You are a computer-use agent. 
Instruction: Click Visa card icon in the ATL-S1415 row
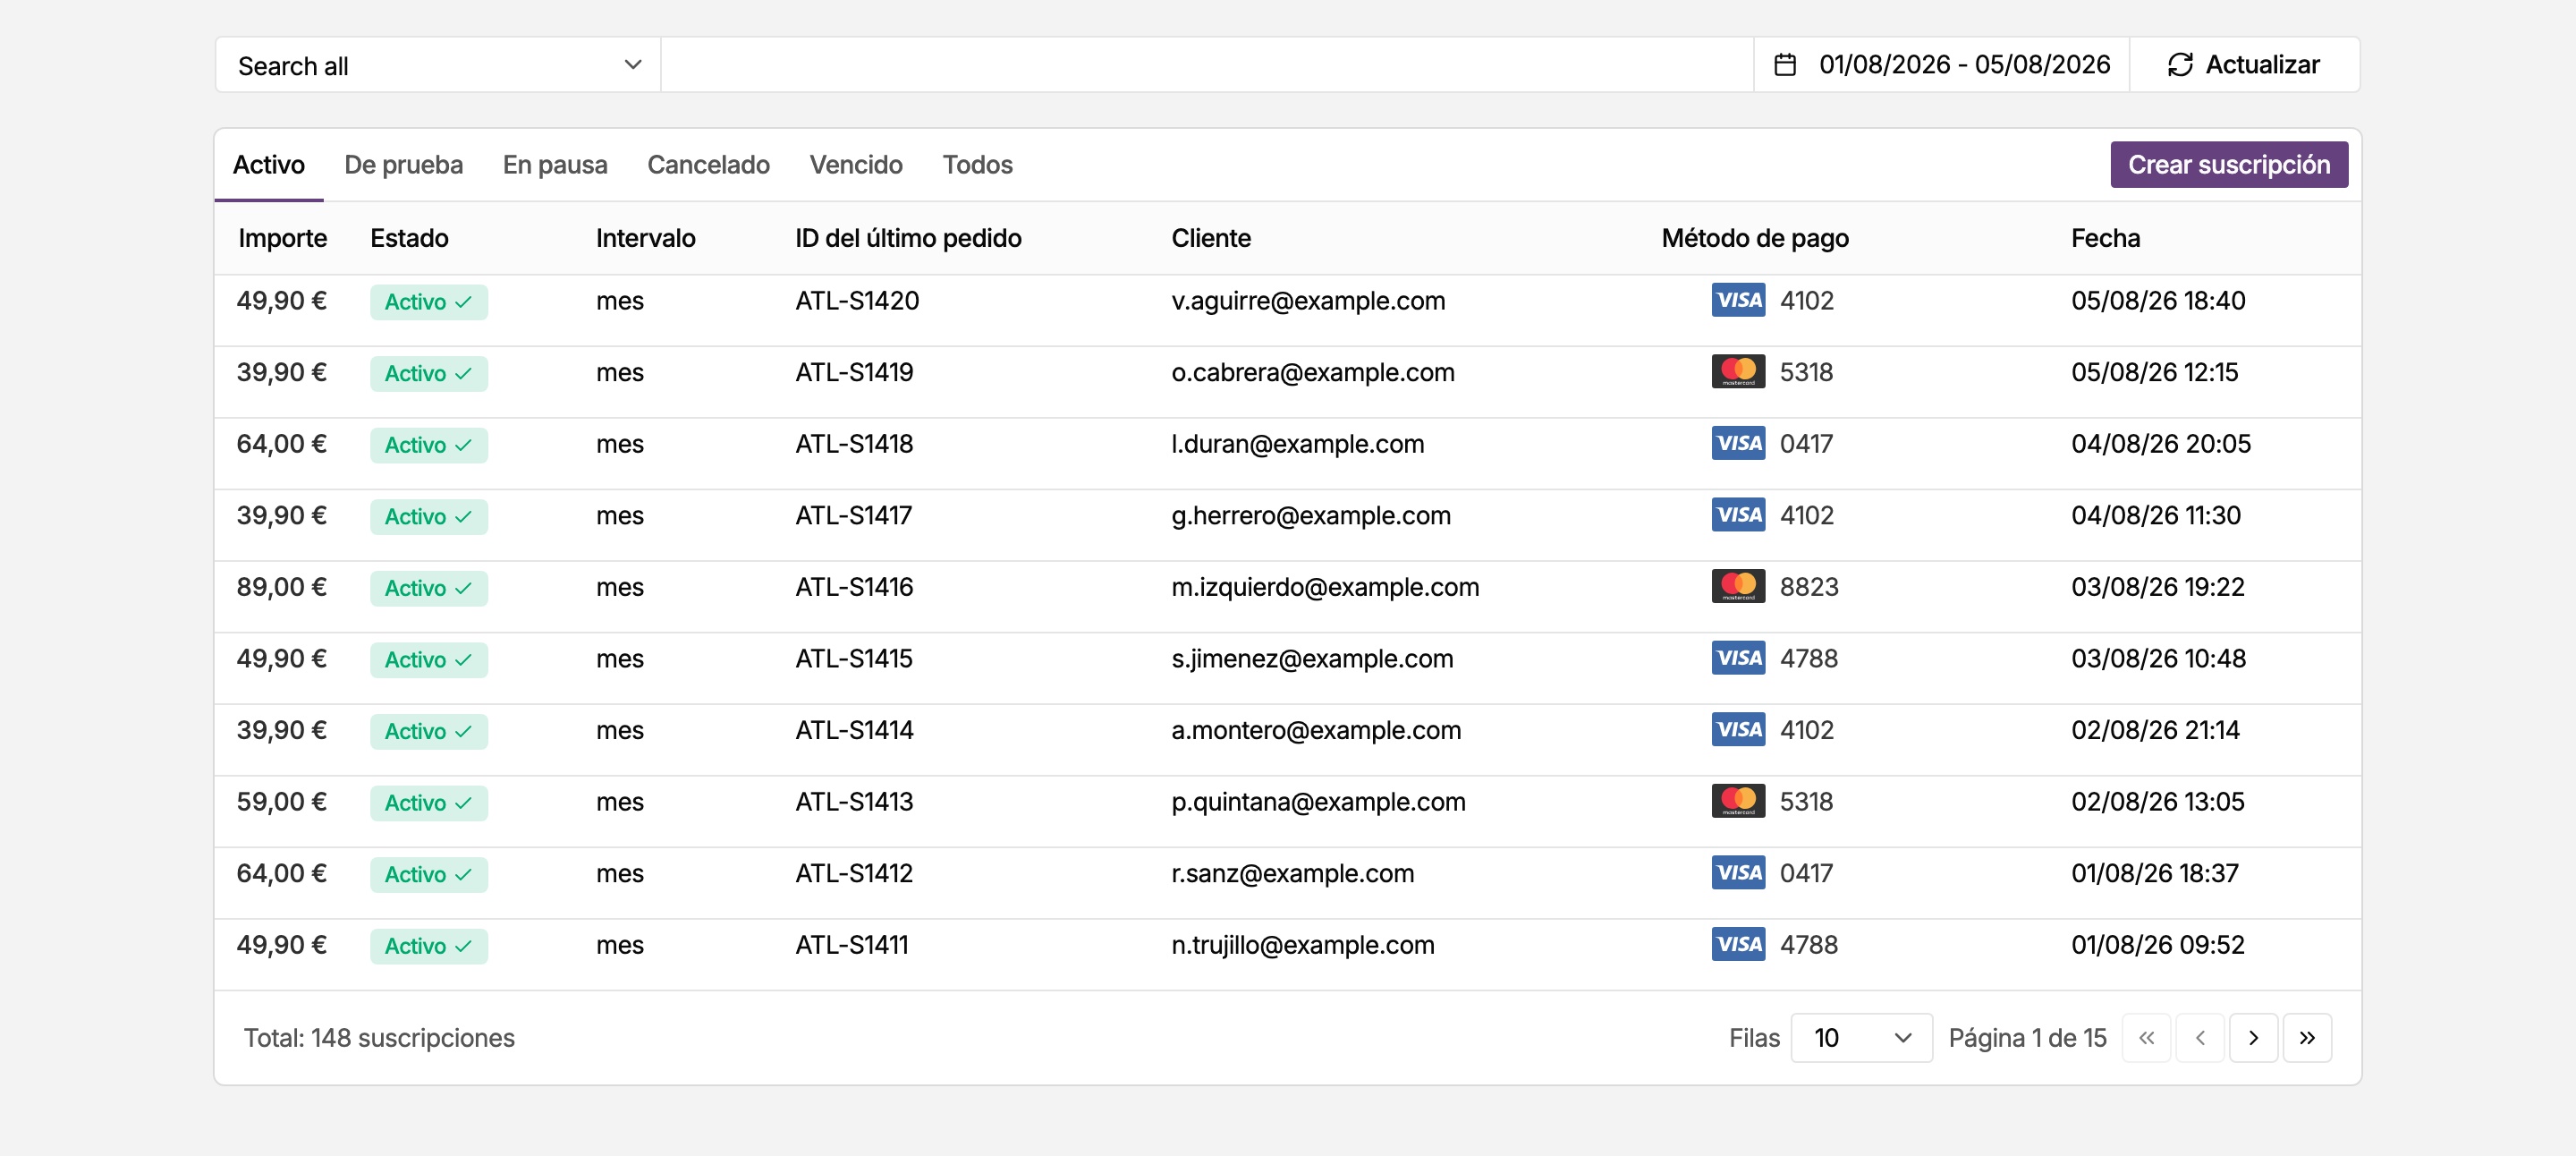point(1738,658)
